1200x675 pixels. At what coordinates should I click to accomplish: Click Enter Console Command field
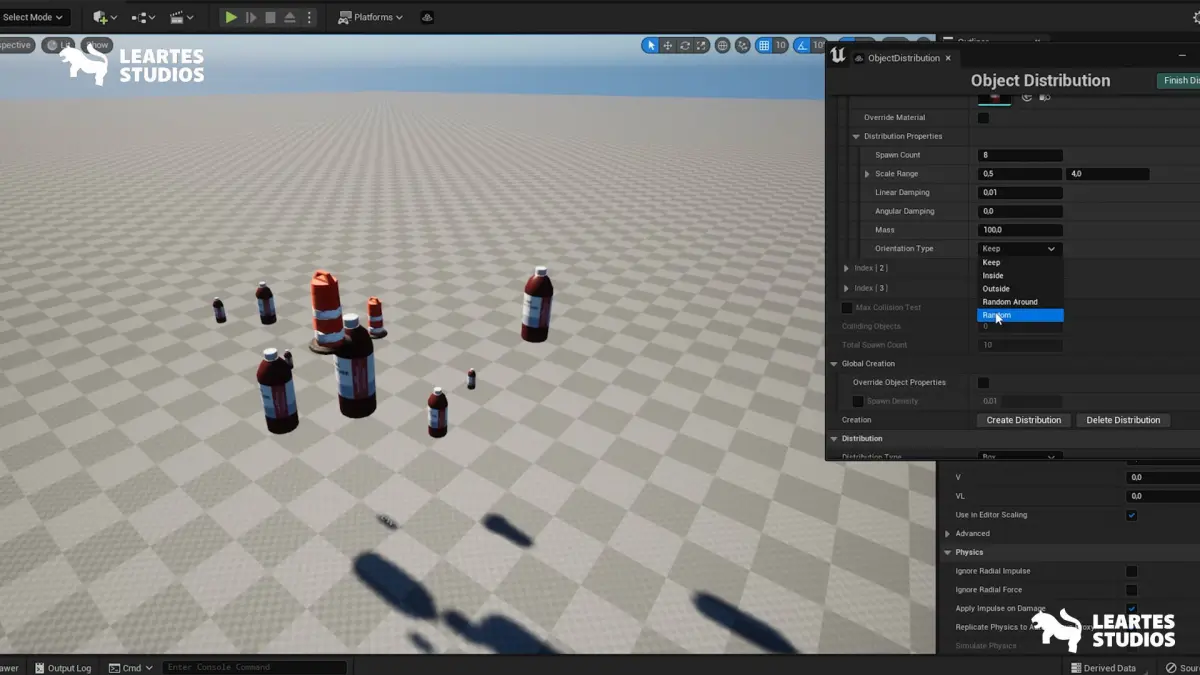(x=254, y=667)
